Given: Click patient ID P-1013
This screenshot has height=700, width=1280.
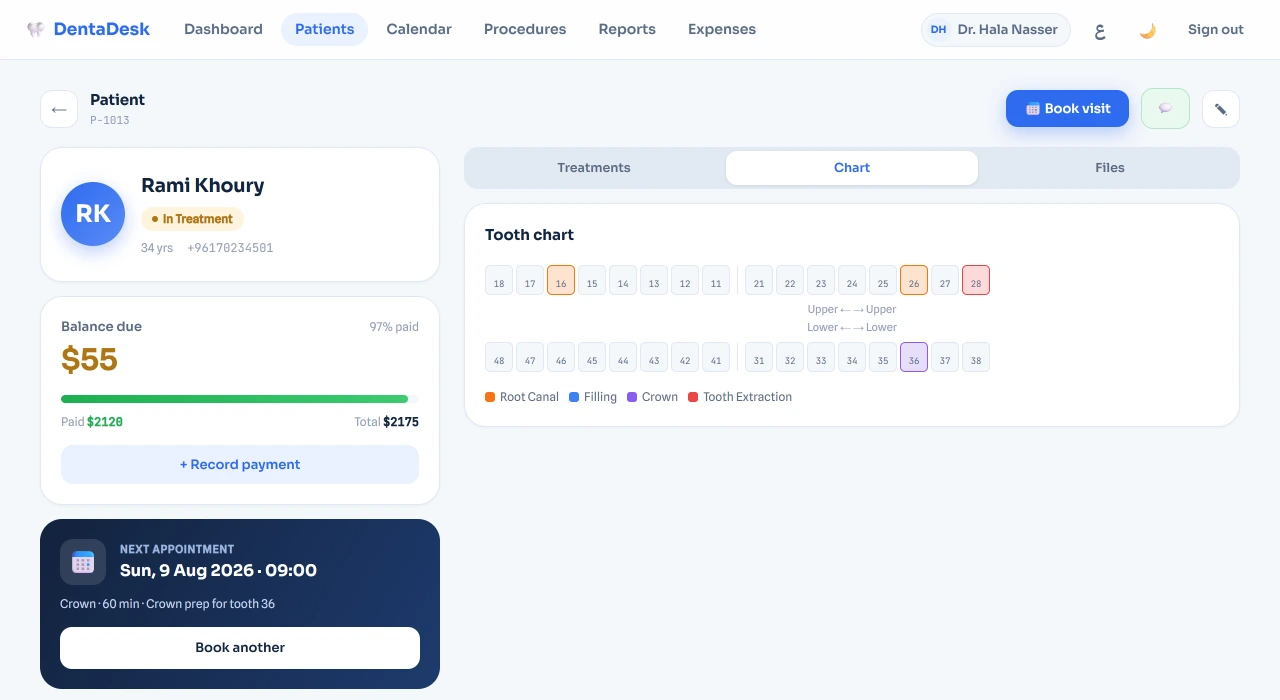Looking at the screenshot, I should pos(110,120).
